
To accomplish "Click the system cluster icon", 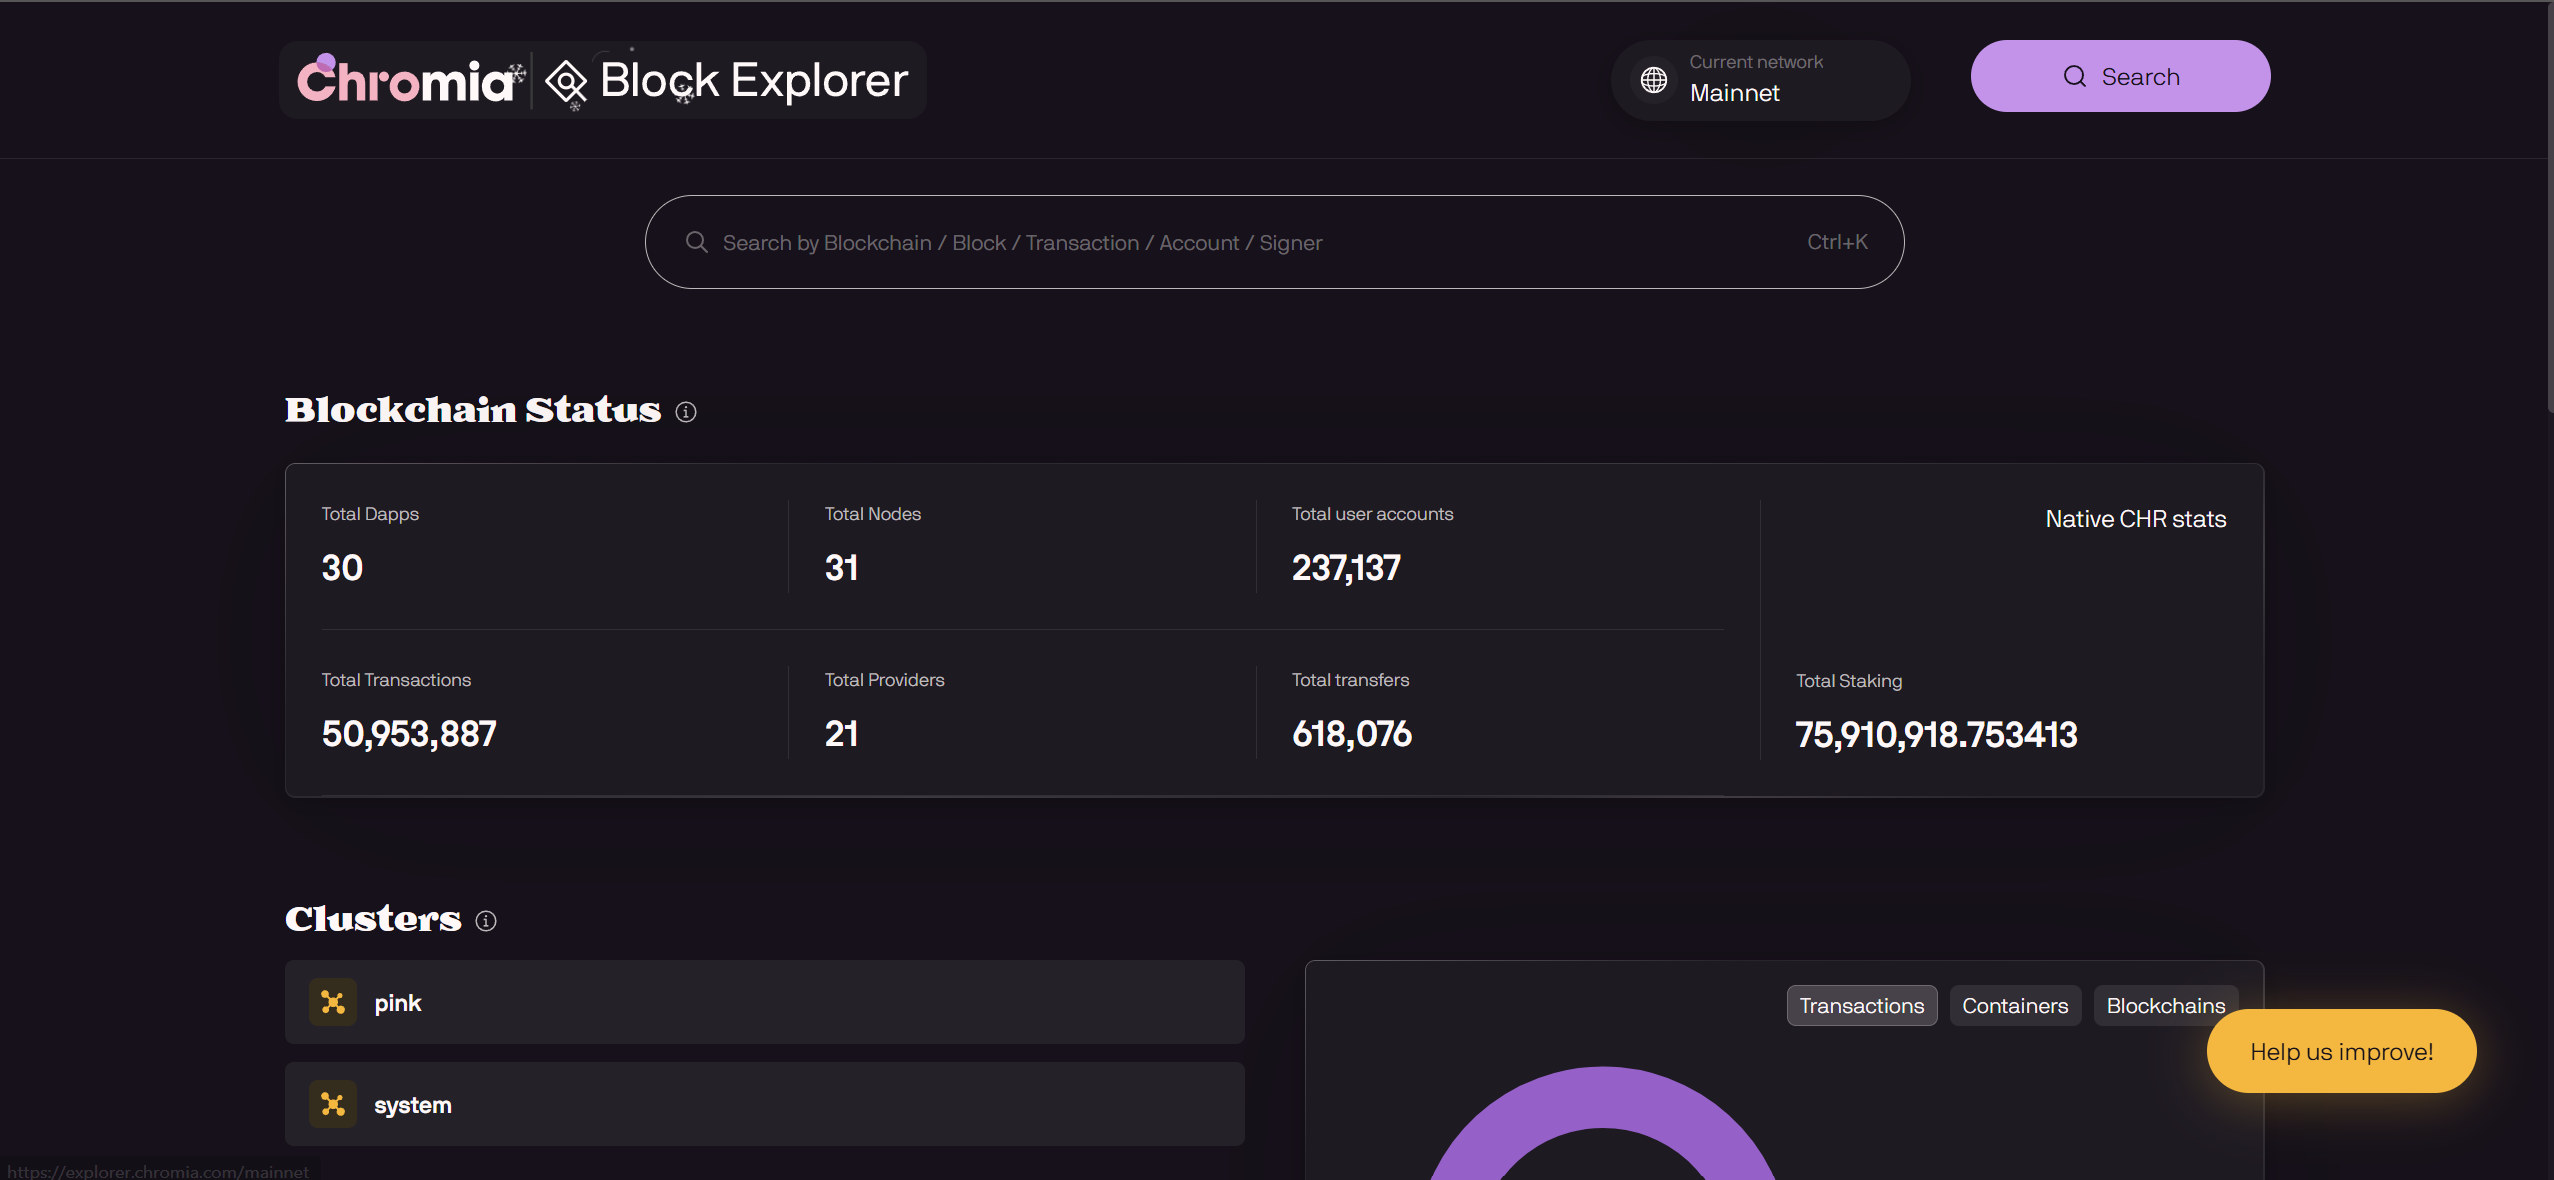I will [332, 1104].
